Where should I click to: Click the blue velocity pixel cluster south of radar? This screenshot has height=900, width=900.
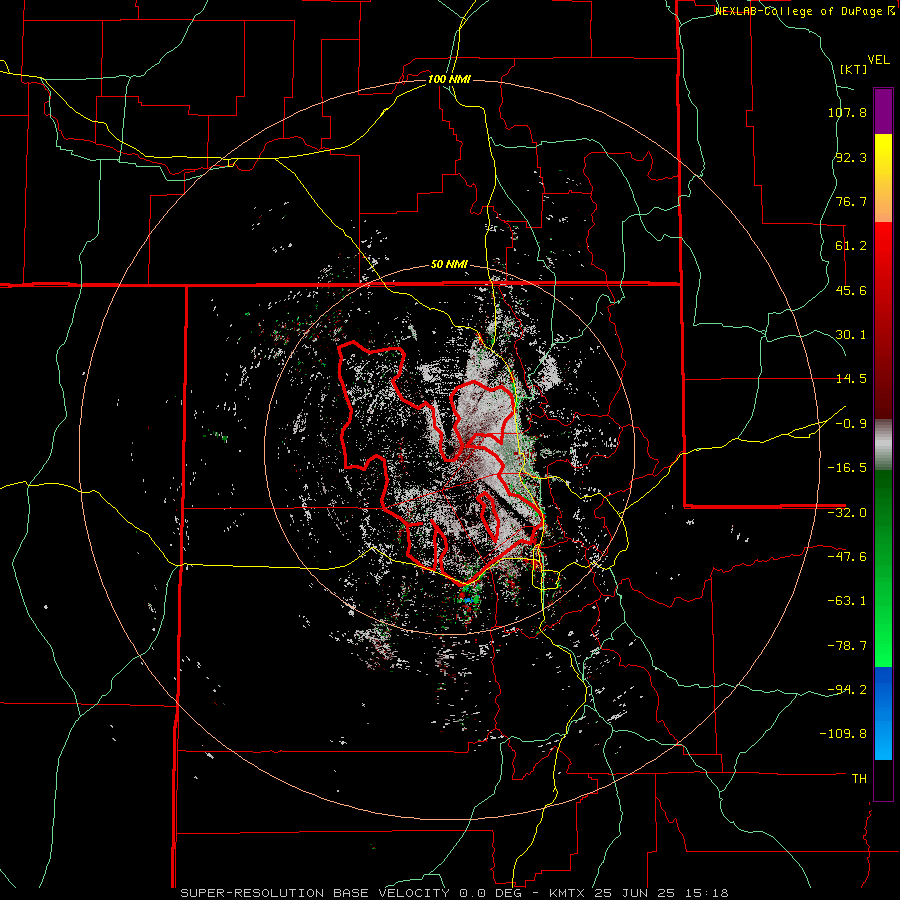click(x=469, y=600)
